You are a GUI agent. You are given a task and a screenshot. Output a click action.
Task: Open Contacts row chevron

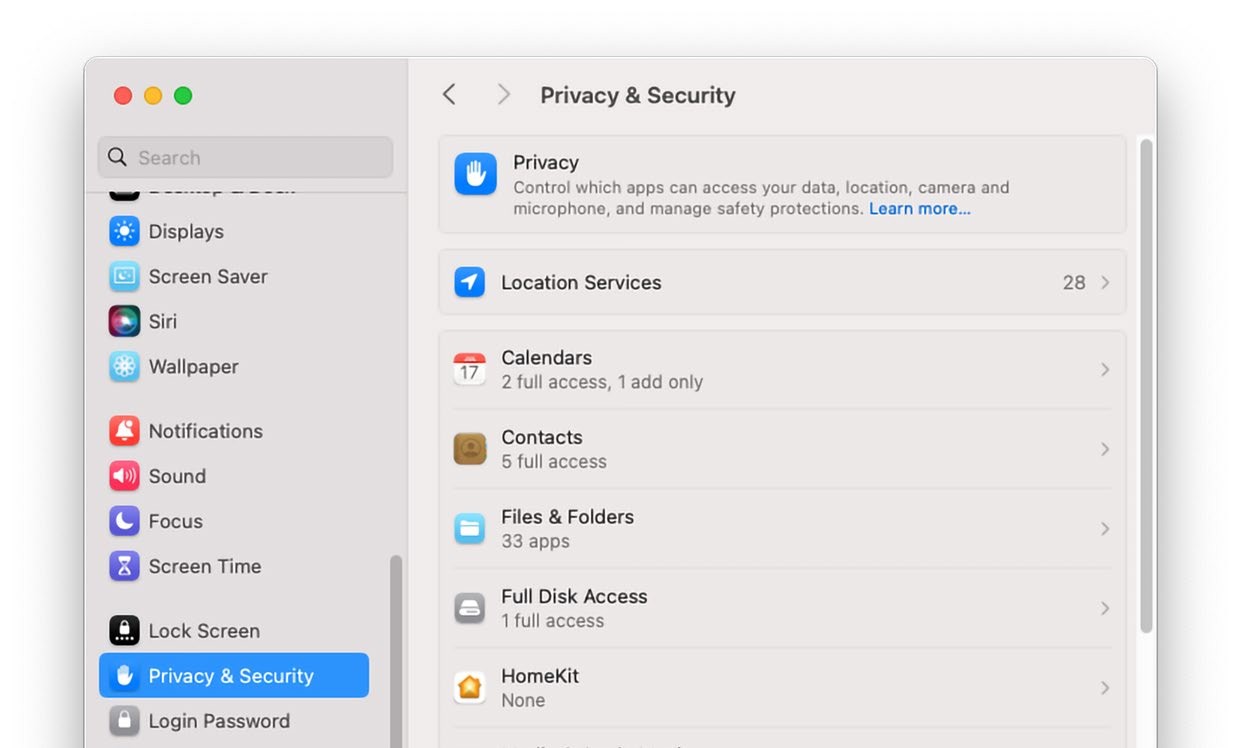click(1105, 449)
